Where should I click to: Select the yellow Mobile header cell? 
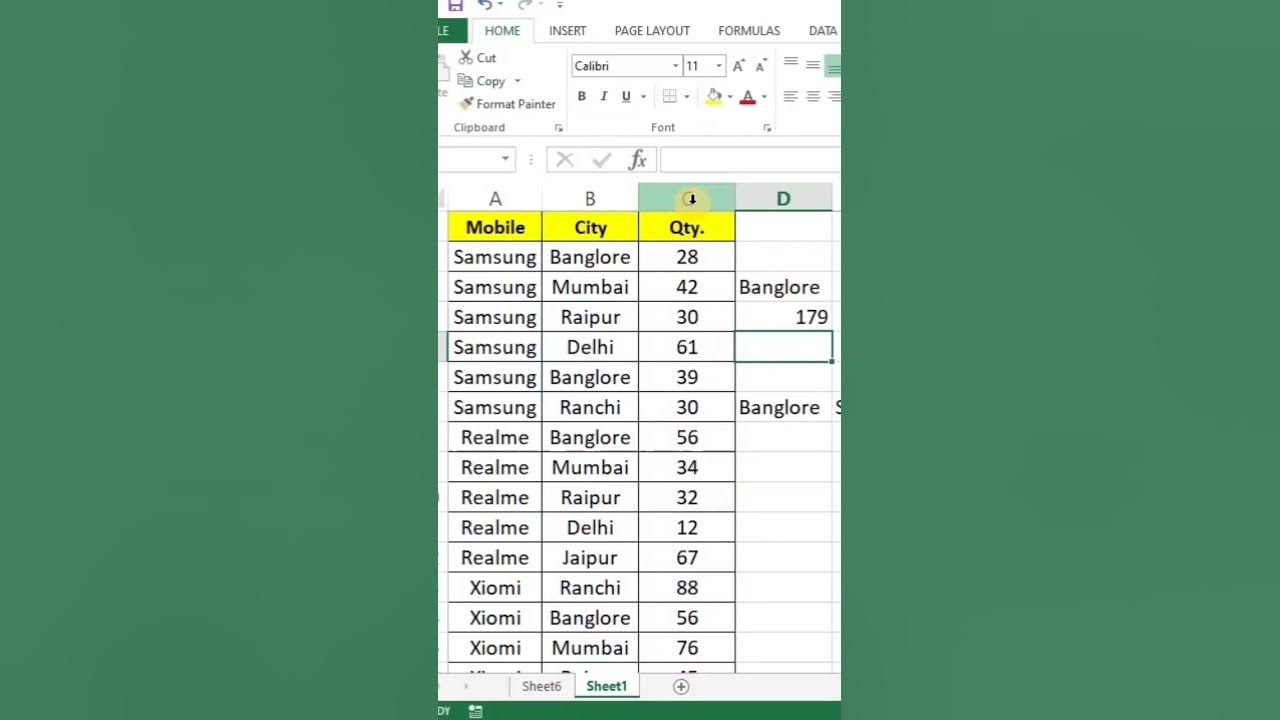(495, 227)
